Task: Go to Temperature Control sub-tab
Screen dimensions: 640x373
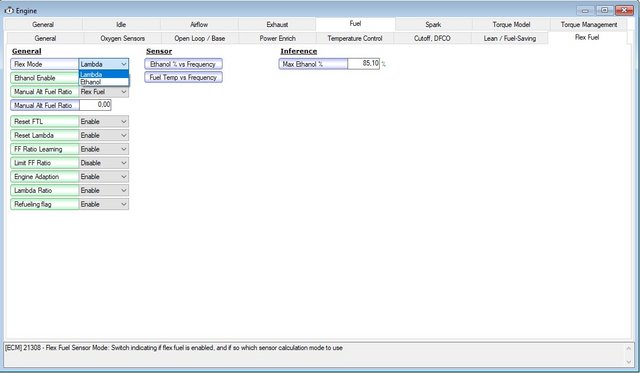Action: [355, 38]
